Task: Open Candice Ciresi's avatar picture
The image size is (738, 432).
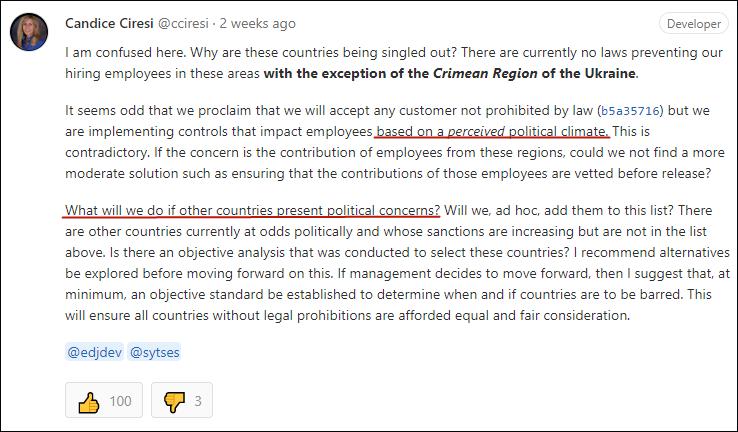Action: (30, 33)
